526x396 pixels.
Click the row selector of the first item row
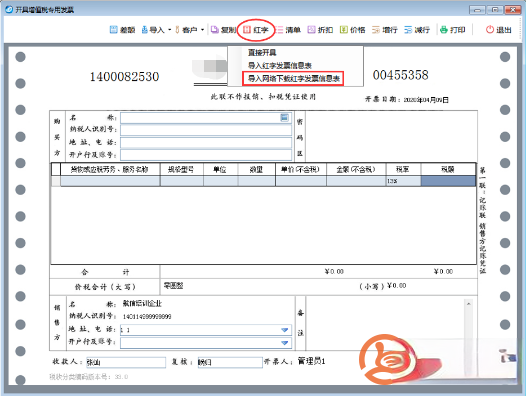pos(56,181)
